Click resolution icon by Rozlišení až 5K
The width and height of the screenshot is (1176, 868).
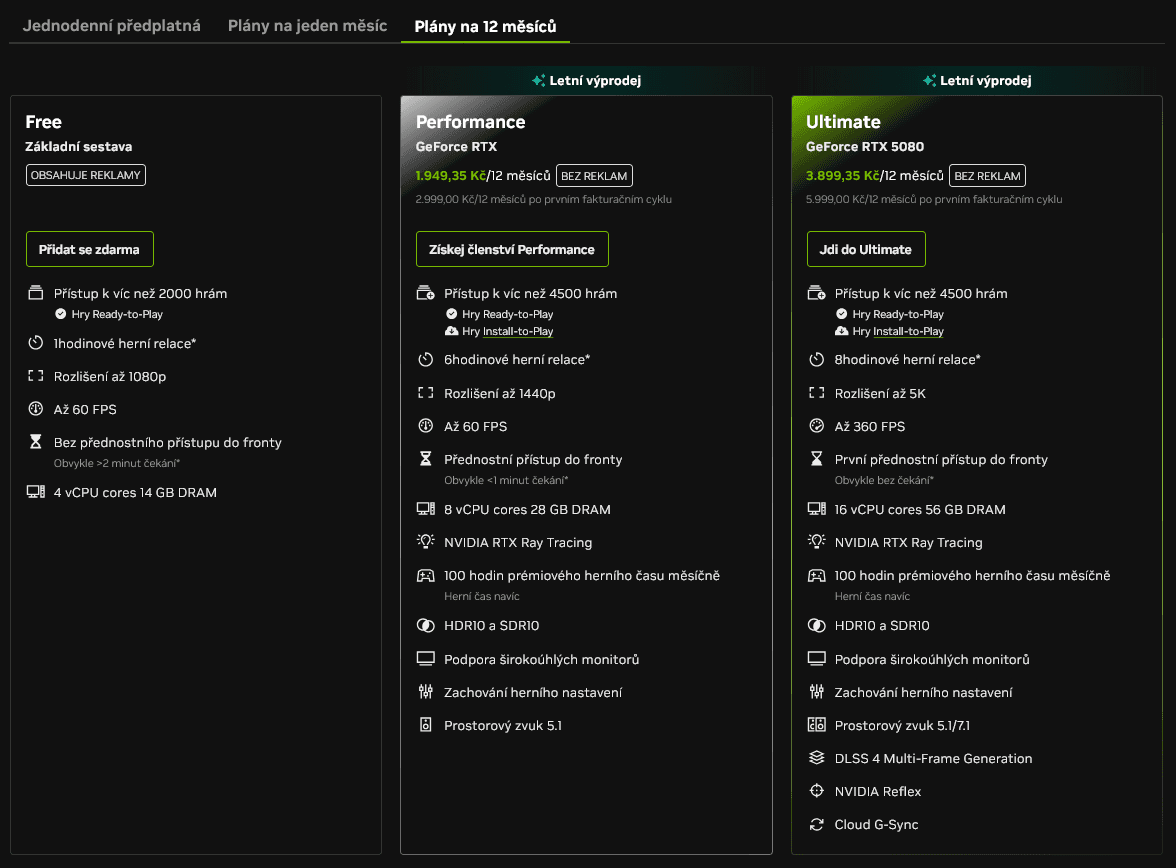(x=816, y=392)
